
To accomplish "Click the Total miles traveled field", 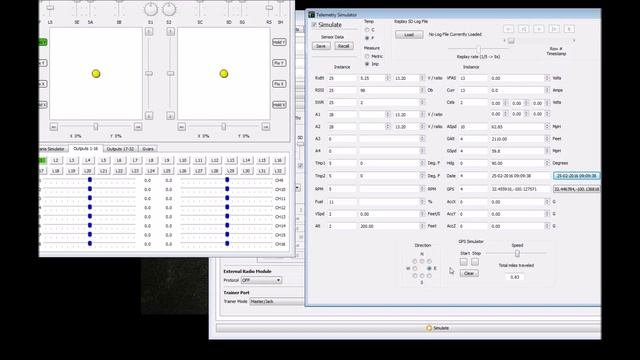I will point(515,277).
